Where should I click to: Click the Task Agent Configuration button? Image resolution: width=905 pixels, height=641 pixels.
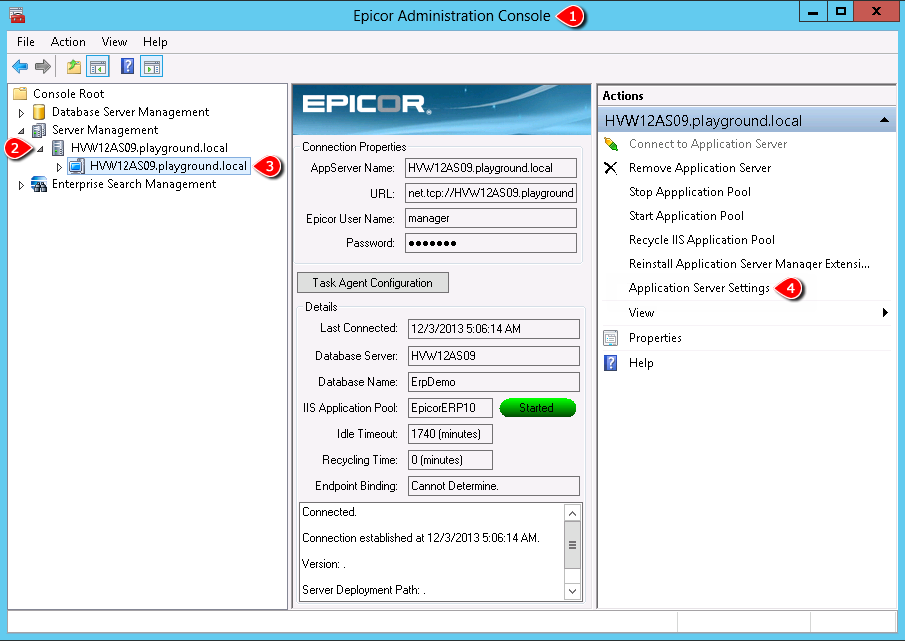pos(373,283)
